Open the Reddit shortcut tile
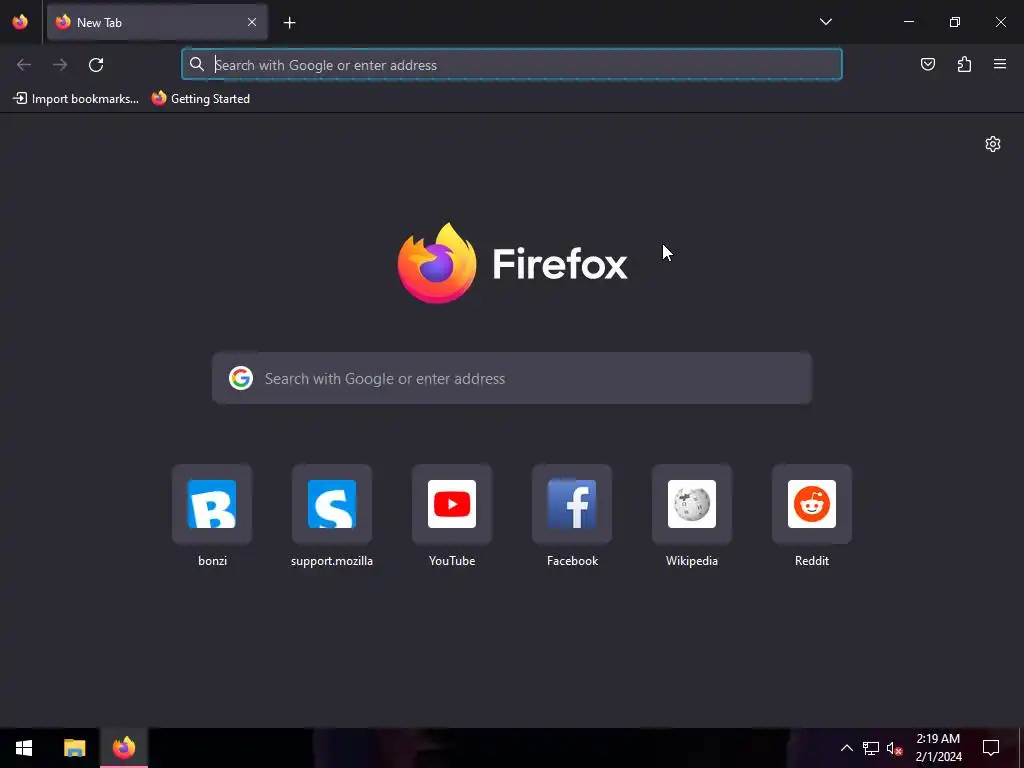 point(812,504)
